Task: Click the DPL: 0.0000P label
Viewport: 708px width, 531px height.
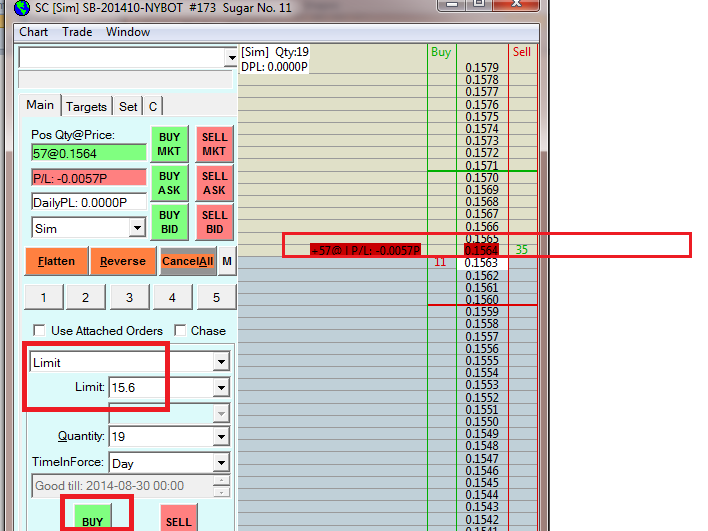Action: coord(274,67)
